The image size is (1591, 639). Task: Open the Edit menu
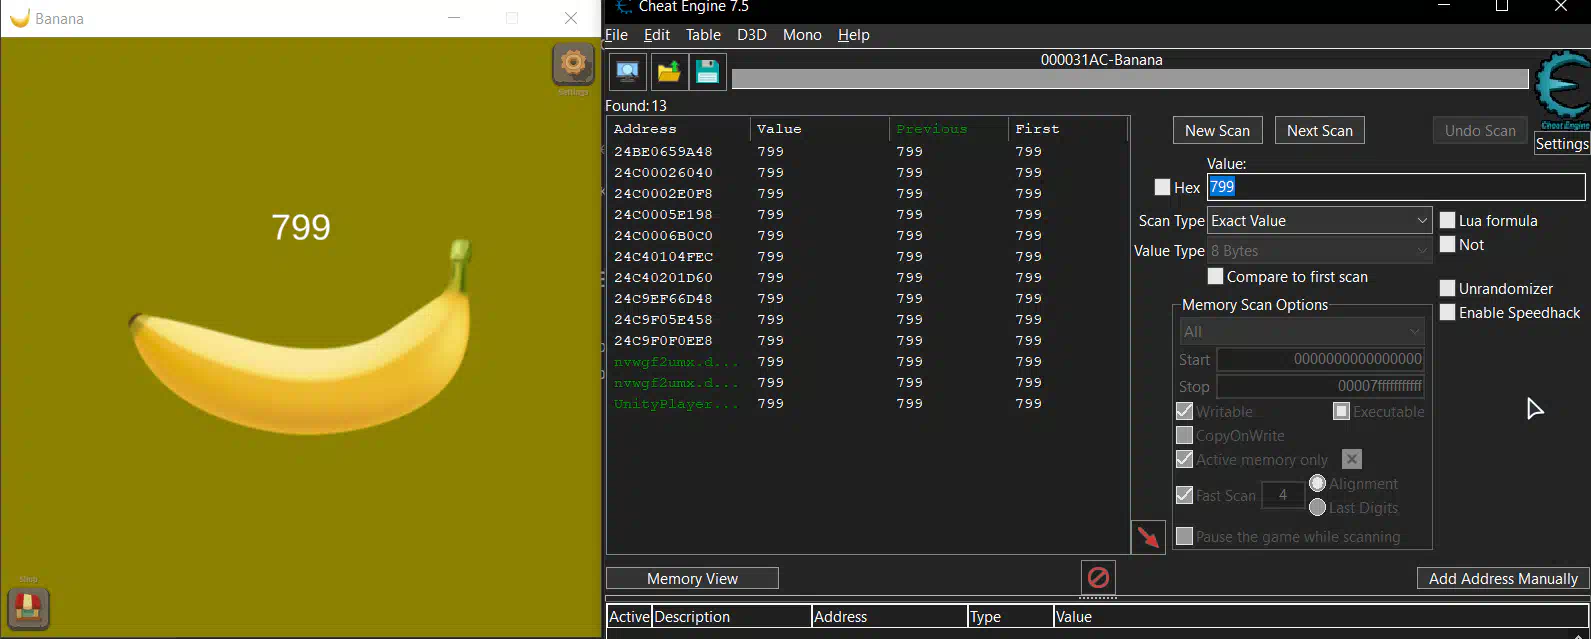657,35
